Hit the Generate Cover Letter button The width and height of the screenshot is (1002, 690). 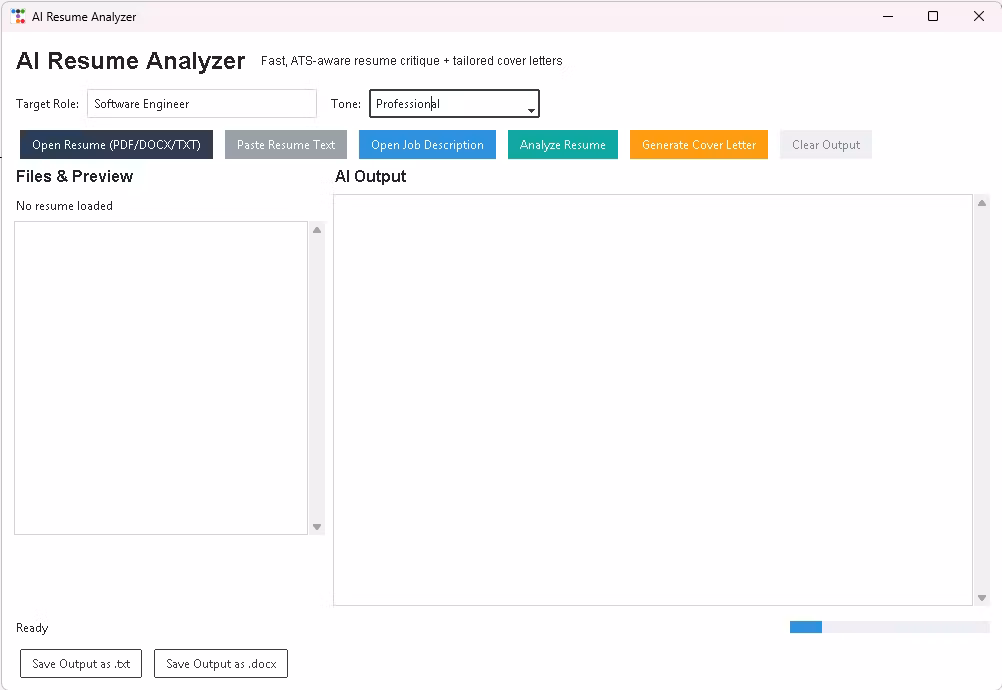(x=698, y=145)
